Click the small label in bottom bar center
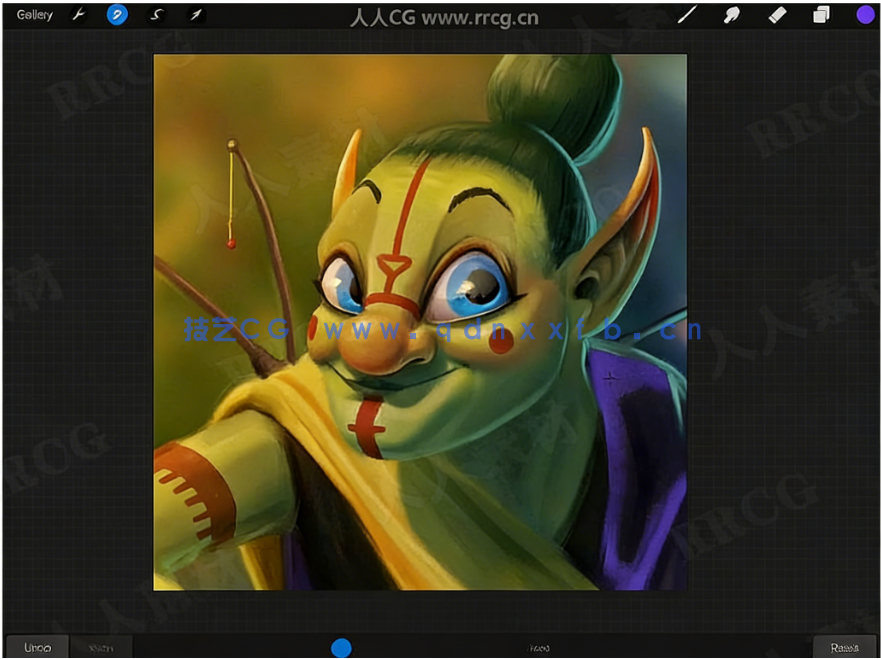Image resolution: width=881 pixels, height=659 pixels. pos(540,648)
